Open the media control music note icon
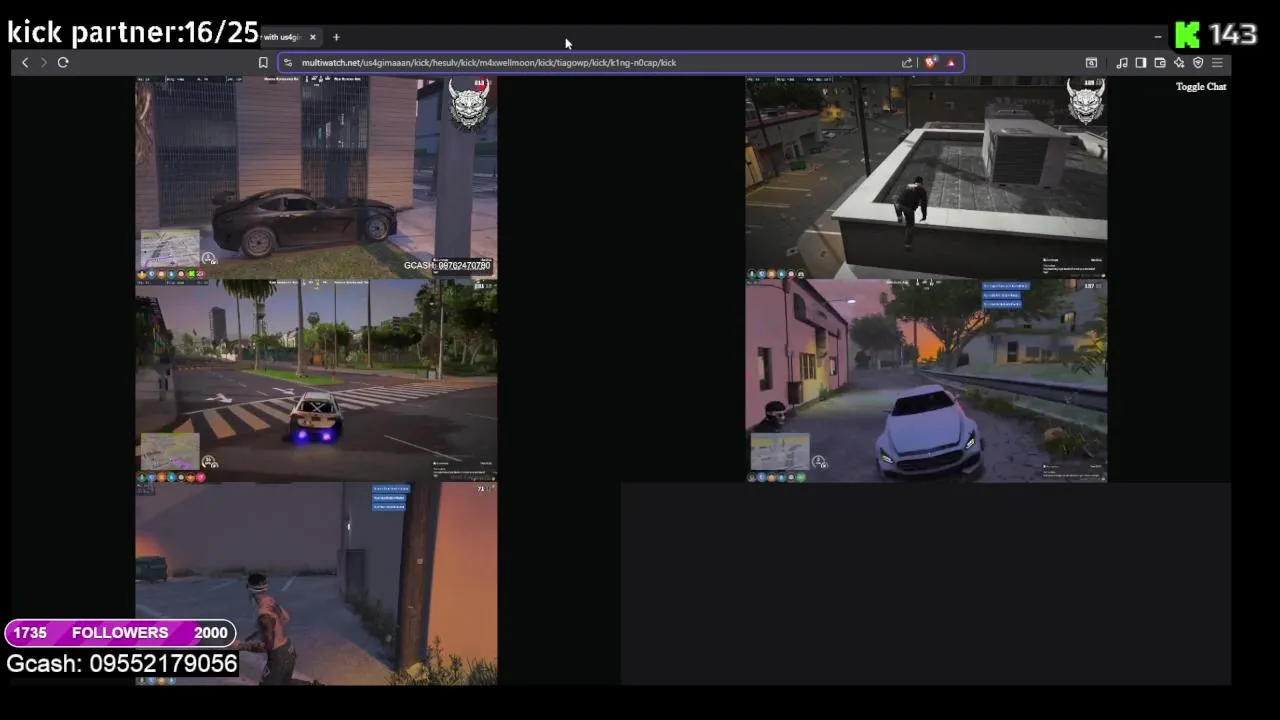Screen dimensions: 1280x720 tap(1122, 62)
